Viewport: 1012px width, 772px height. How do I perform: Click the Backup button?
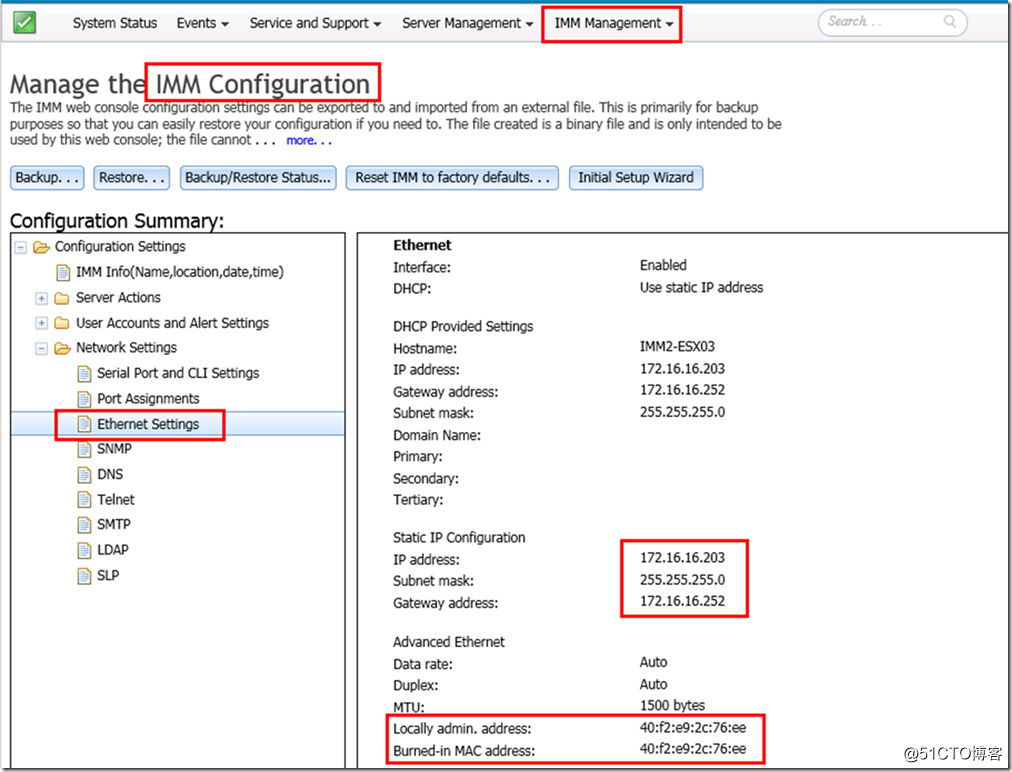point(49,178)
